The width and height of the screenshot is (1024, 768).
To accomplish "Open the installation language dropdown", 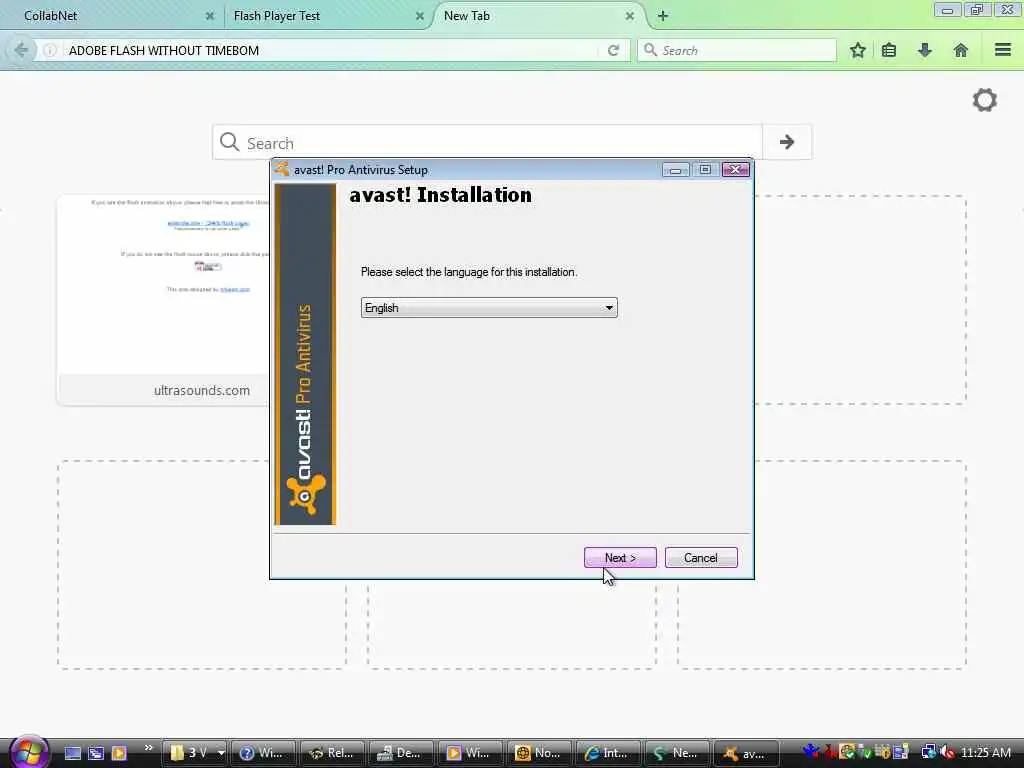I will (488, 308).
